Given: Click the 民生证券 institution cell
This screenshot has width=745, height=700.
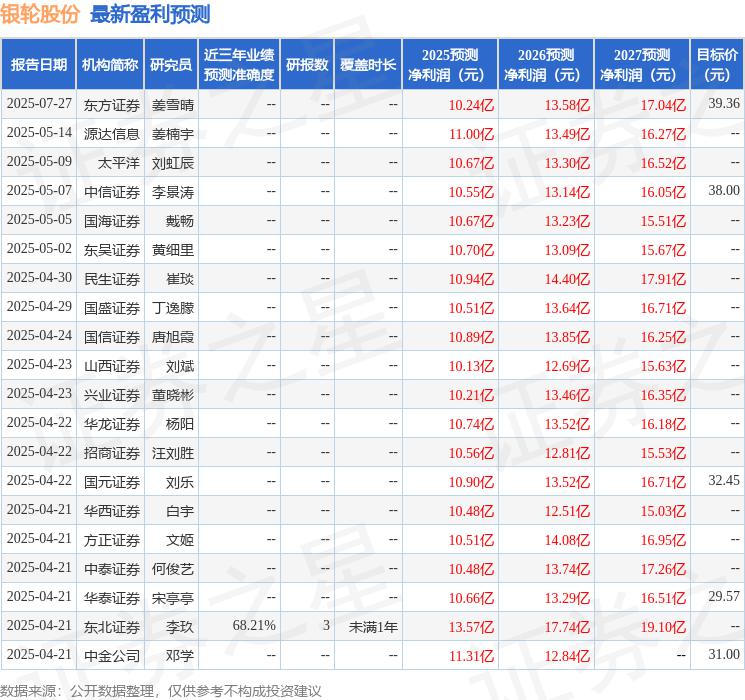Looking at the screenshot, I should tap(112, 279).
